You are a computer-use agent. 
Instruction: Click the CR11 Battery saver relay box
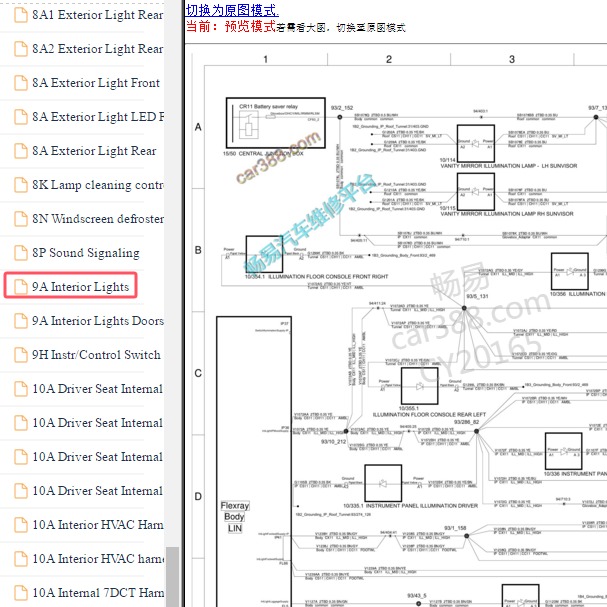(x=276, y=123)
